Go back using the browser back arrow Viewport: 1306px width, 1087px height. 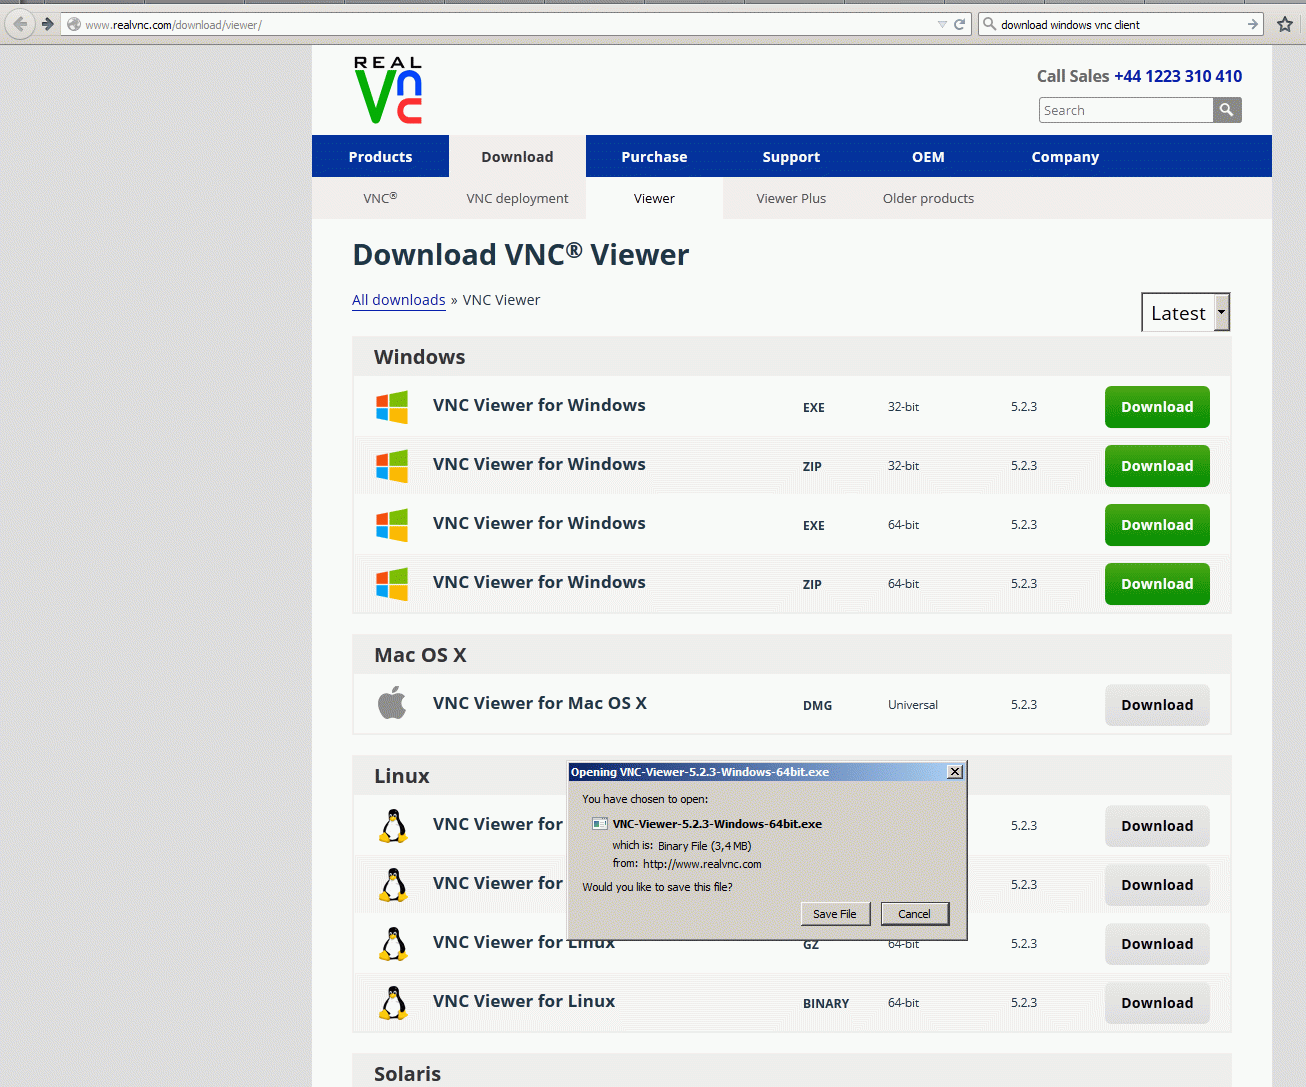(x=20, y=23)
